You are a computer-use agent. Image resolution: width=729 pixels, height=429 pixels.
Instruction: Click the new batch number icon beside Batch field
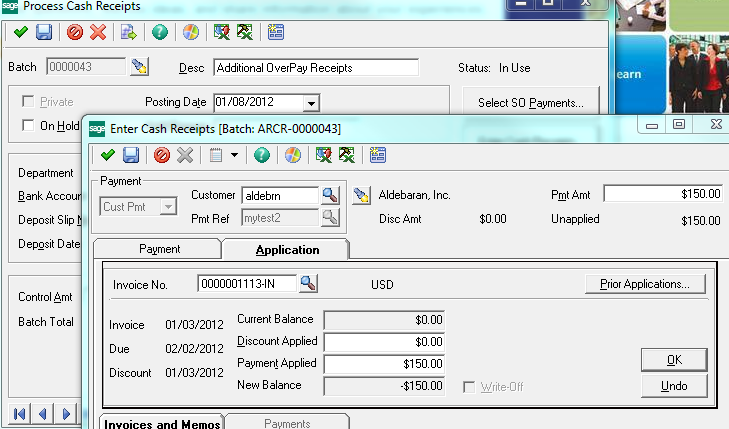point(140,68)
